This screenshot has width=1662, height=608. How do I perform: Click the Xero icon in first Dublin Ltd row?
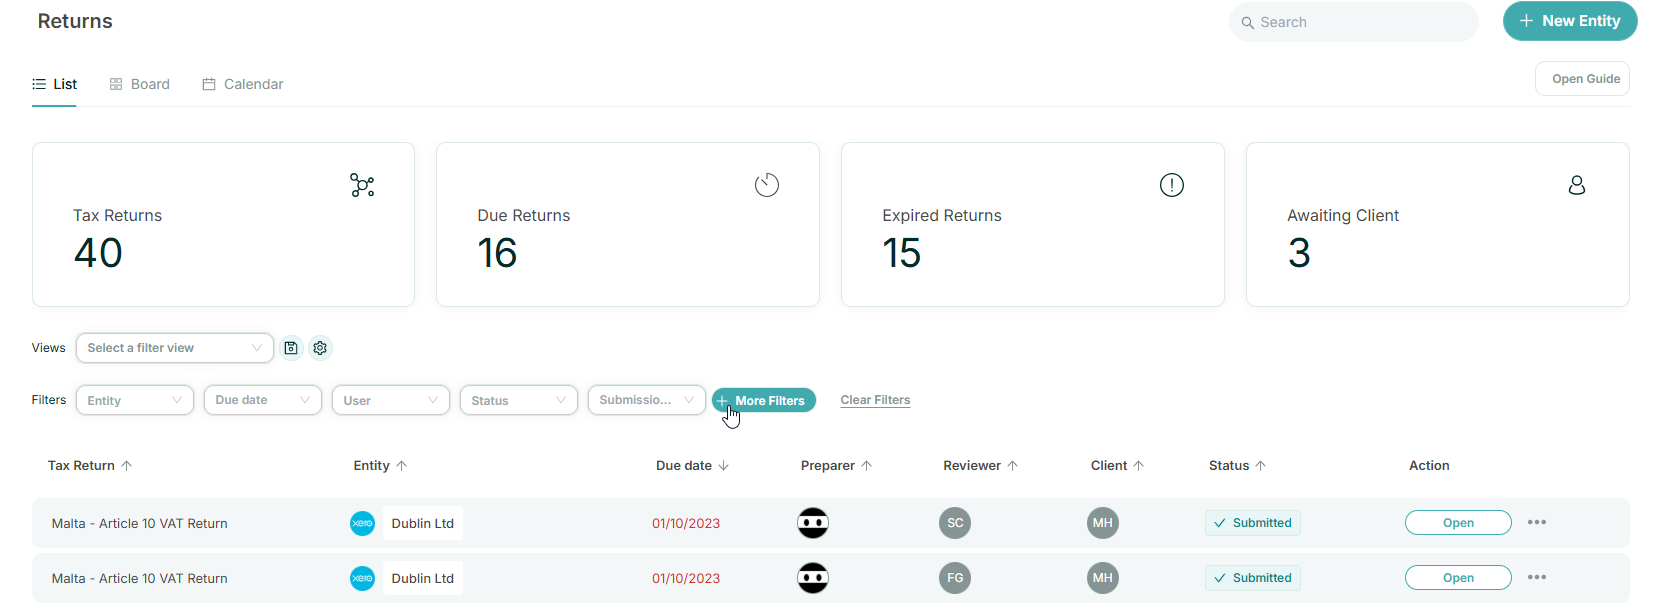[x=362, y=523]
